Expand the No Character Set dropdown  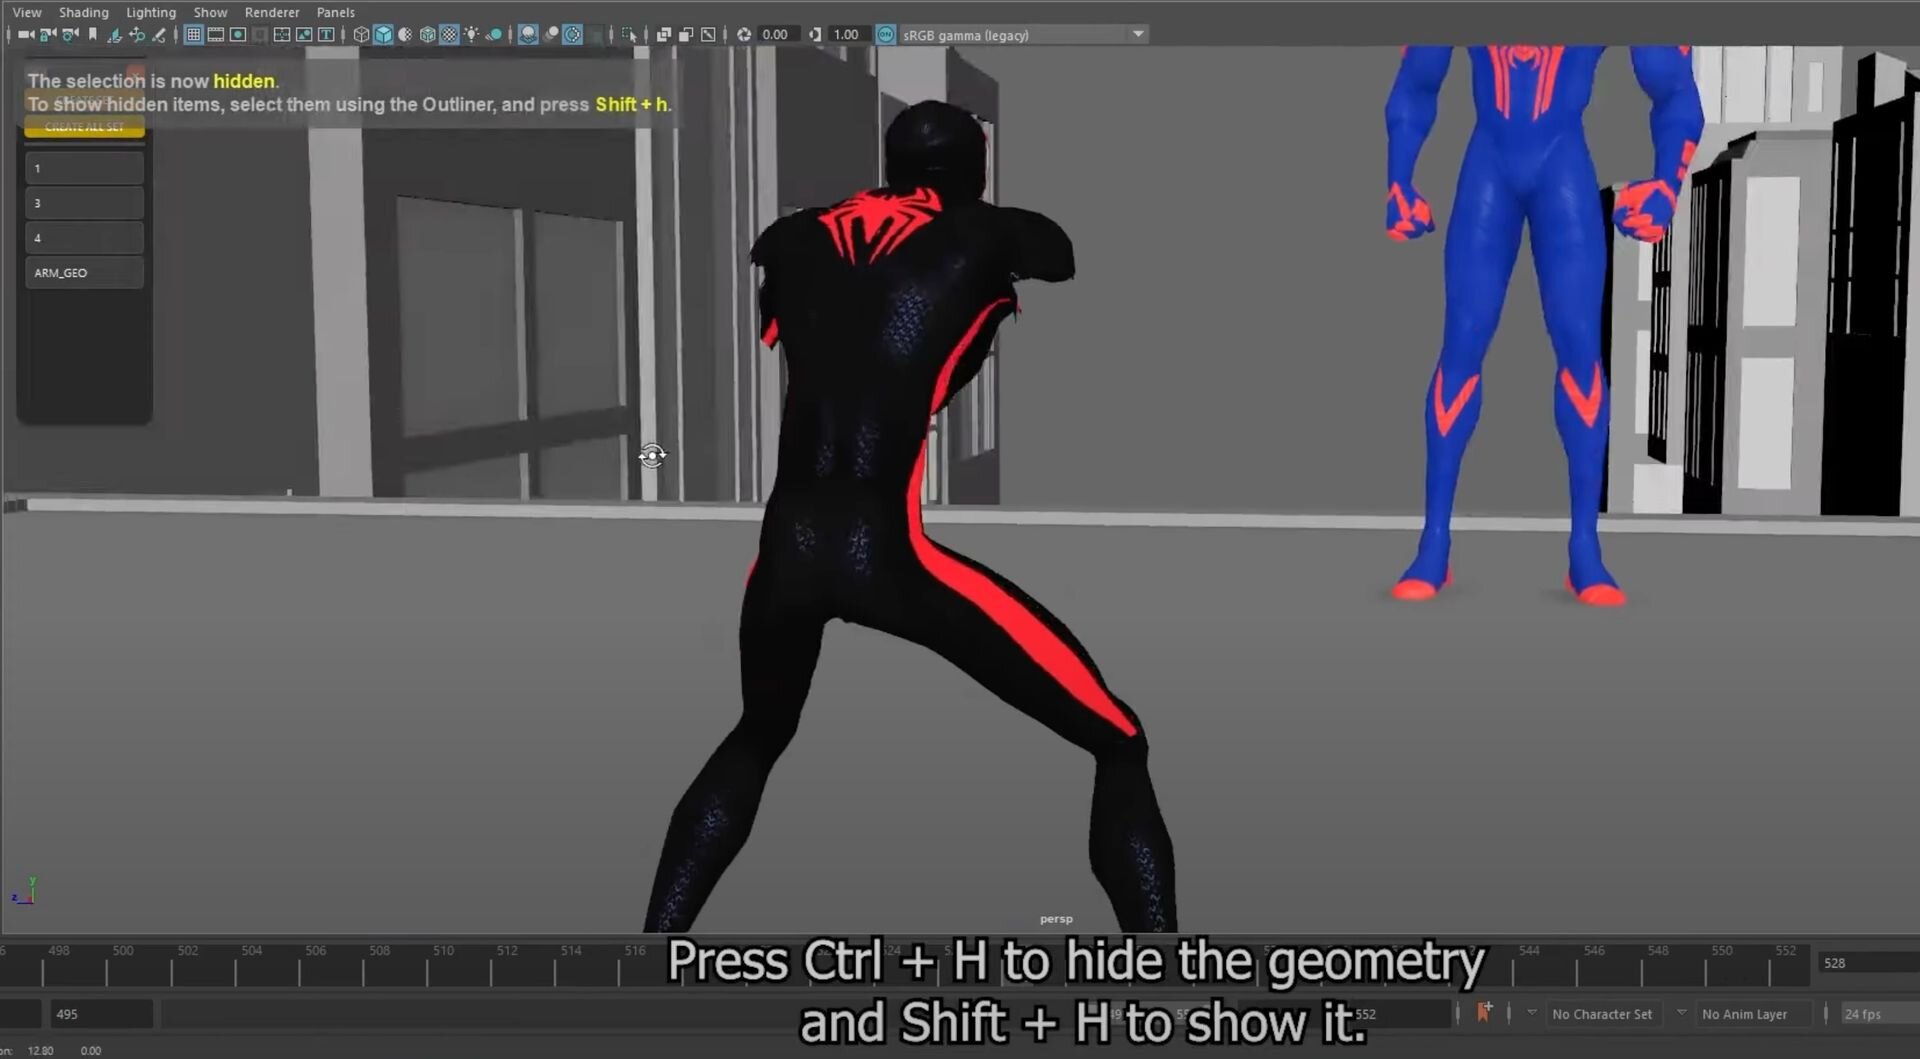click(x=1531, y=1013)
